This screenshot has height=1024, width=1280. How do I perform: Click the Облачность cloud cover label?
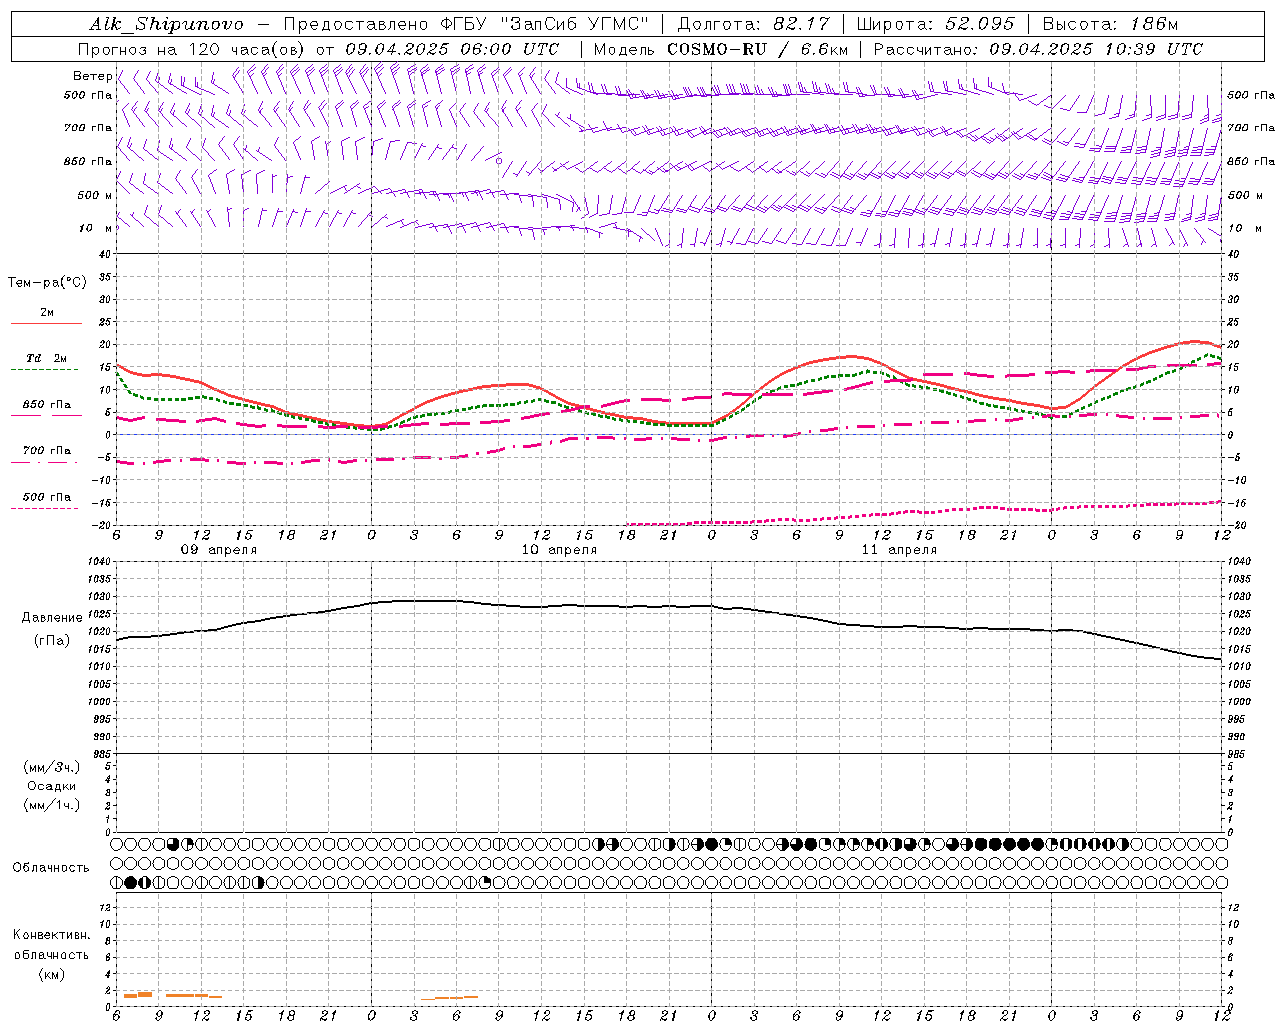coord(51,867)
